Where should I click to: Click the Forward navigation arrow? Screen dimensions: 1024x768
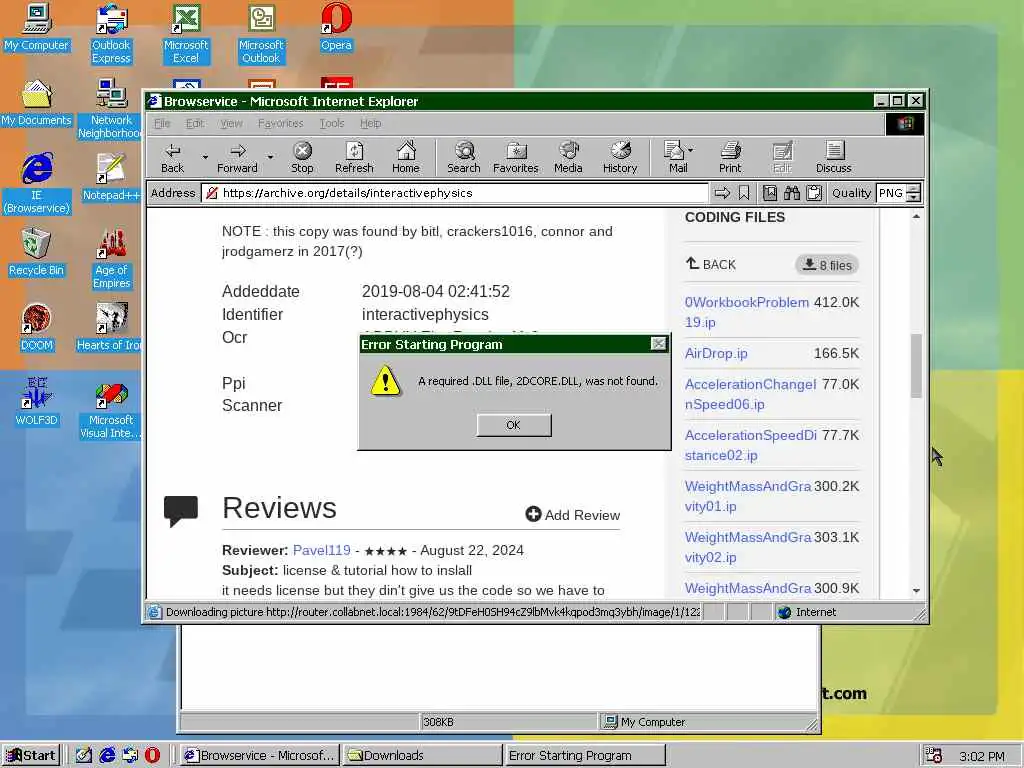coord(238,157)
